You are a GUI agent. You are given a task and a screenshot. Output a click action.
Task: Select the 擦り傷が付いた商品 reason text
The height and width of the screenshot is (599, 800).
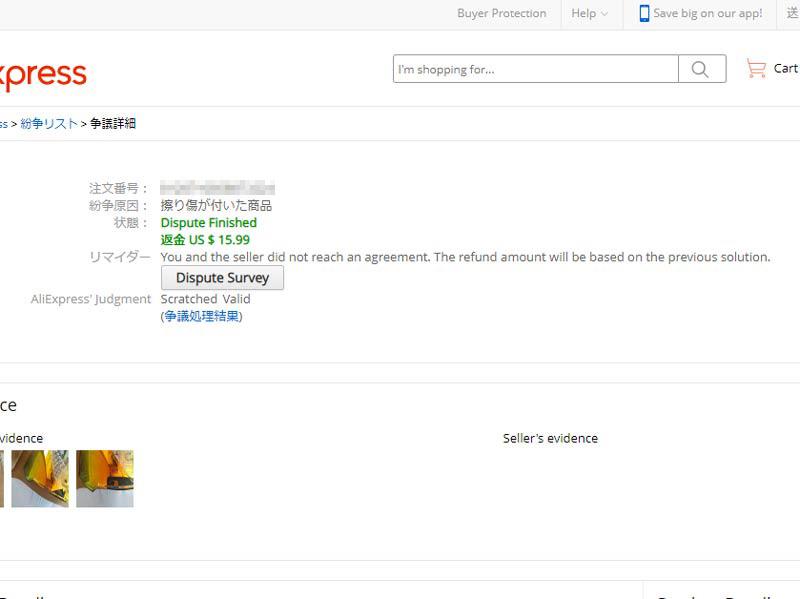tap(216, 206)
